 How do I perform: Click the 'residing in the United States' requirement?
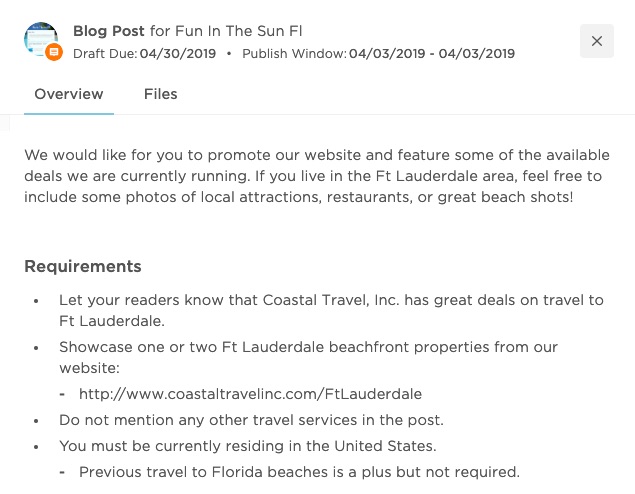[x=248, y=446]
